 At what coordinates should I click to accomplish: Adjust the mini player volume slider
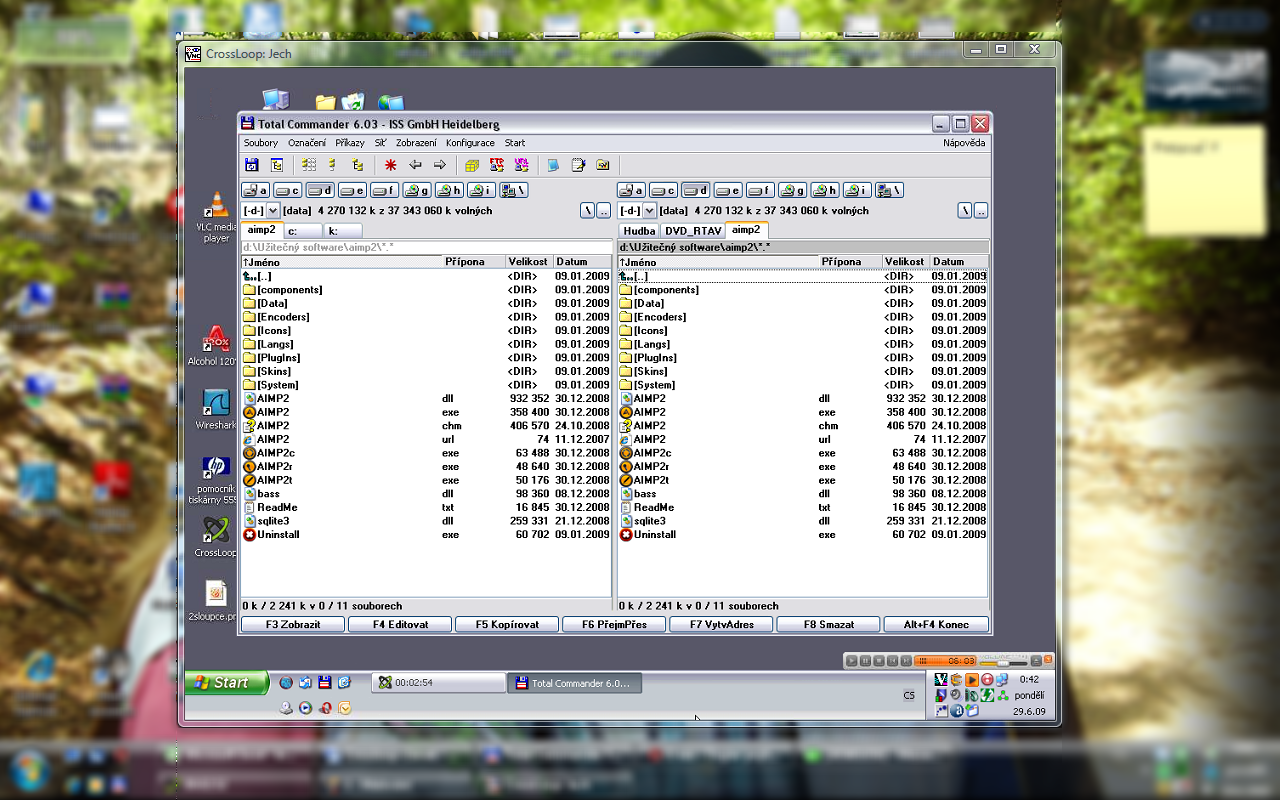point(1003,661)
